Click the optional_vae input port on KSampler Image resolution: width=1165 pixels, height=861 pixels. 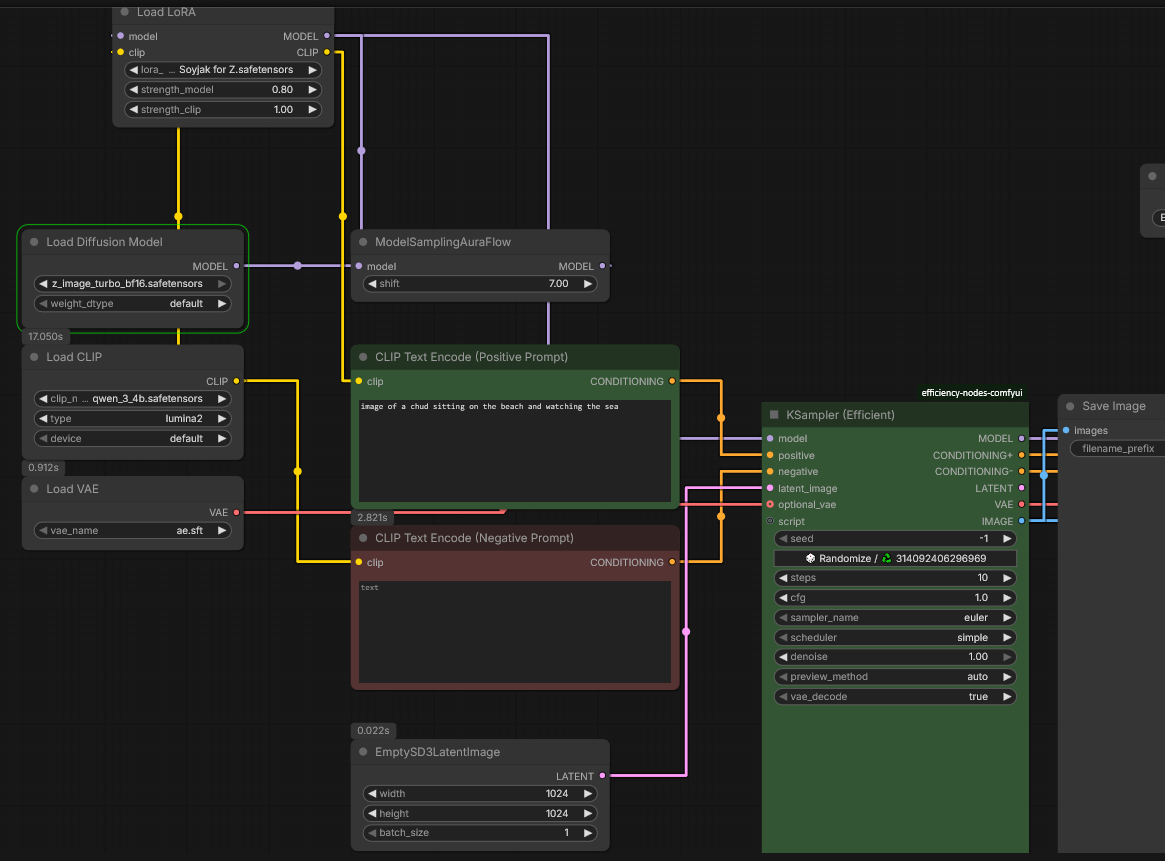(770, 505)
